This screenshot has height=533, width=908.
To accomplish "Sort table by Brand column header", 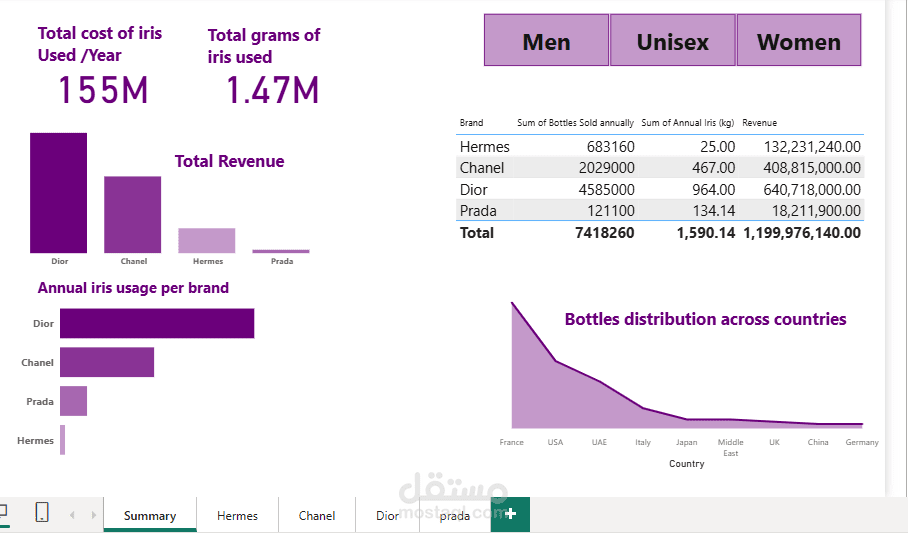I will tap(471, 123).
